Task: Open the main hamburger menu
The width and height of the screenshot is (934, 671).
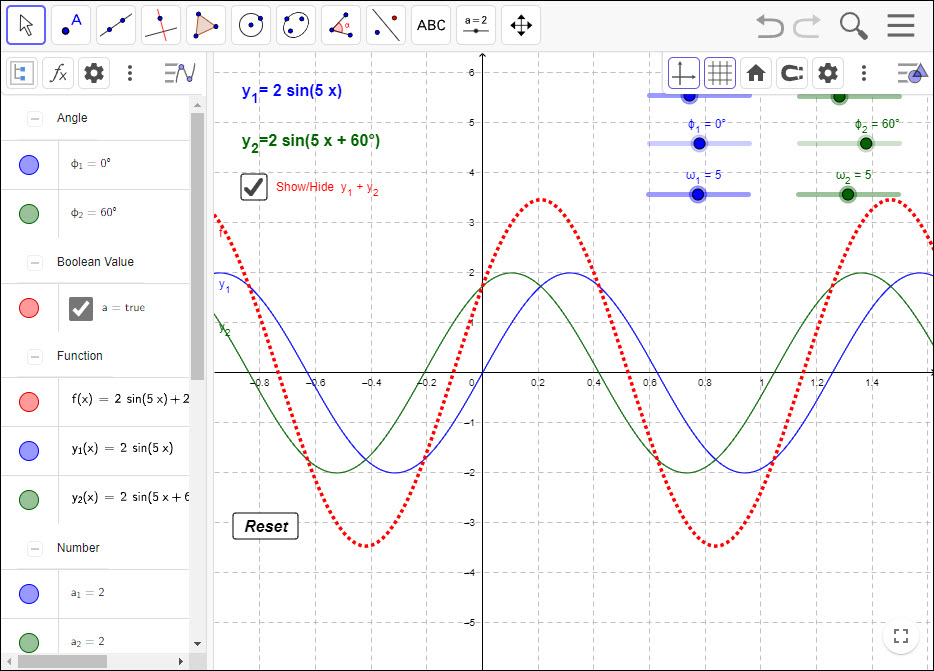Action: click(899, 25)
